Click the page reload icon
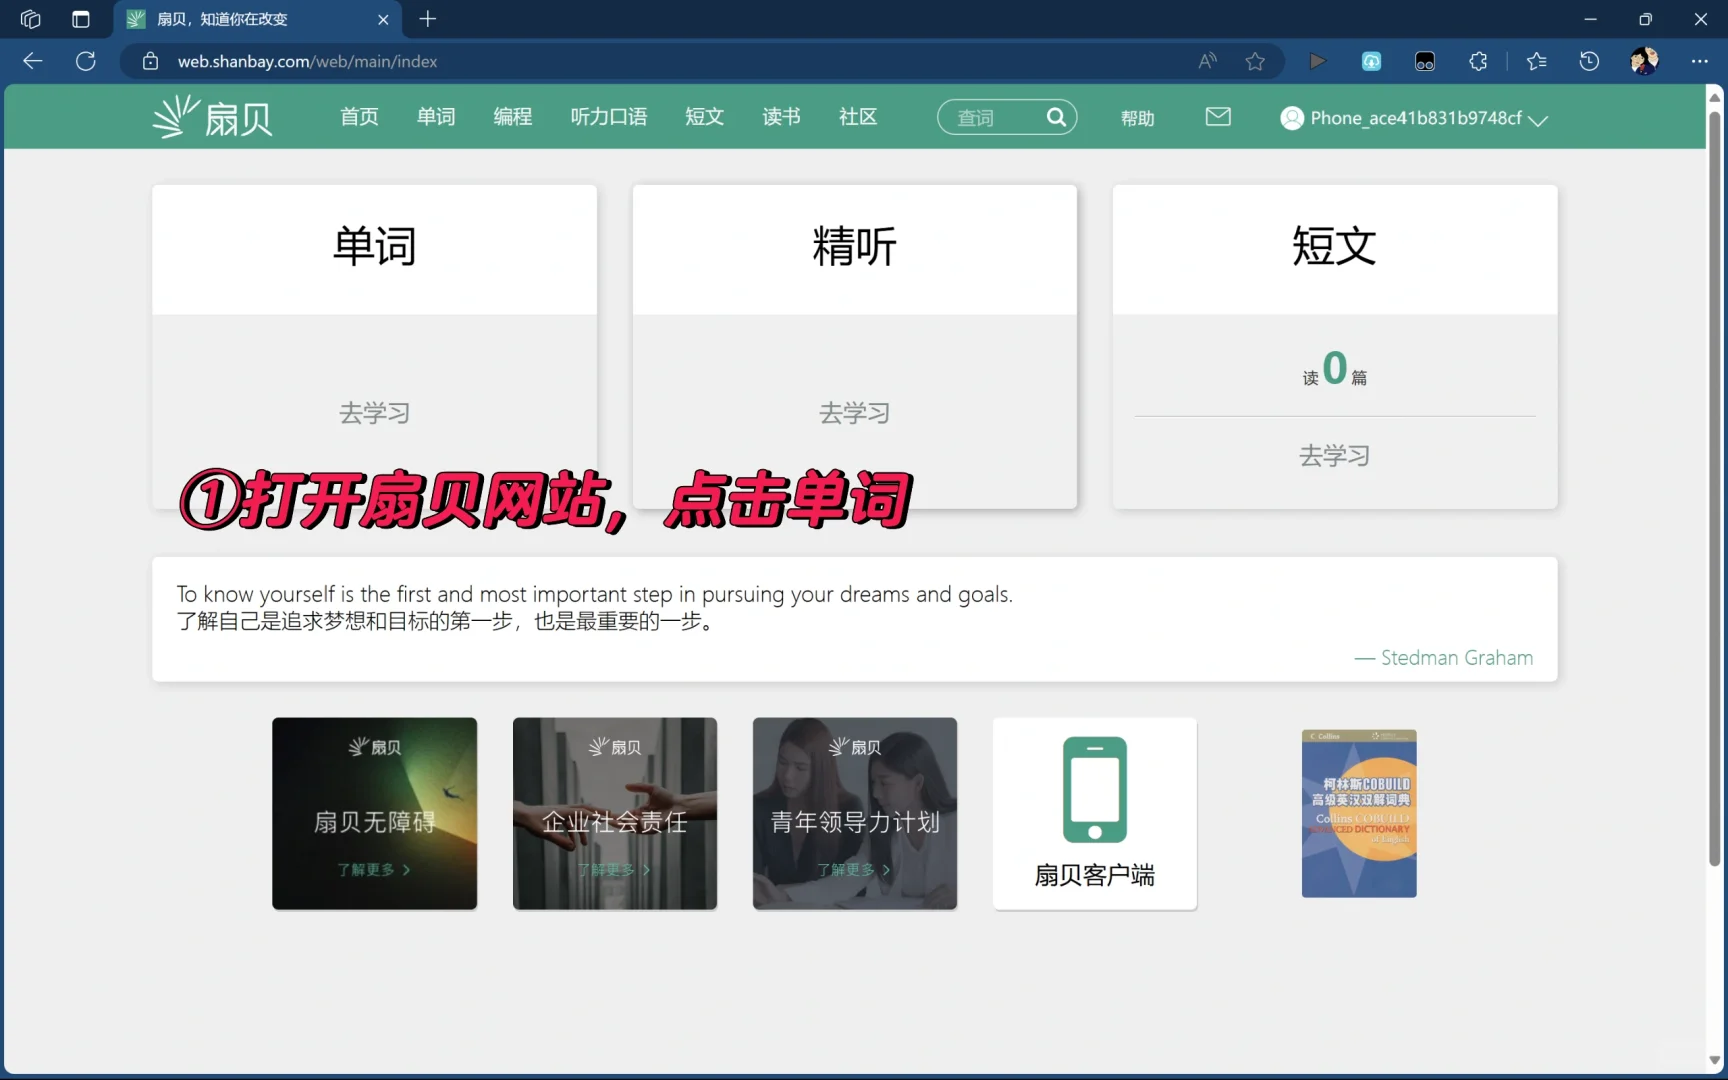The width and height of the screenshot is (1728, 1080). click(x=86, y=61)
